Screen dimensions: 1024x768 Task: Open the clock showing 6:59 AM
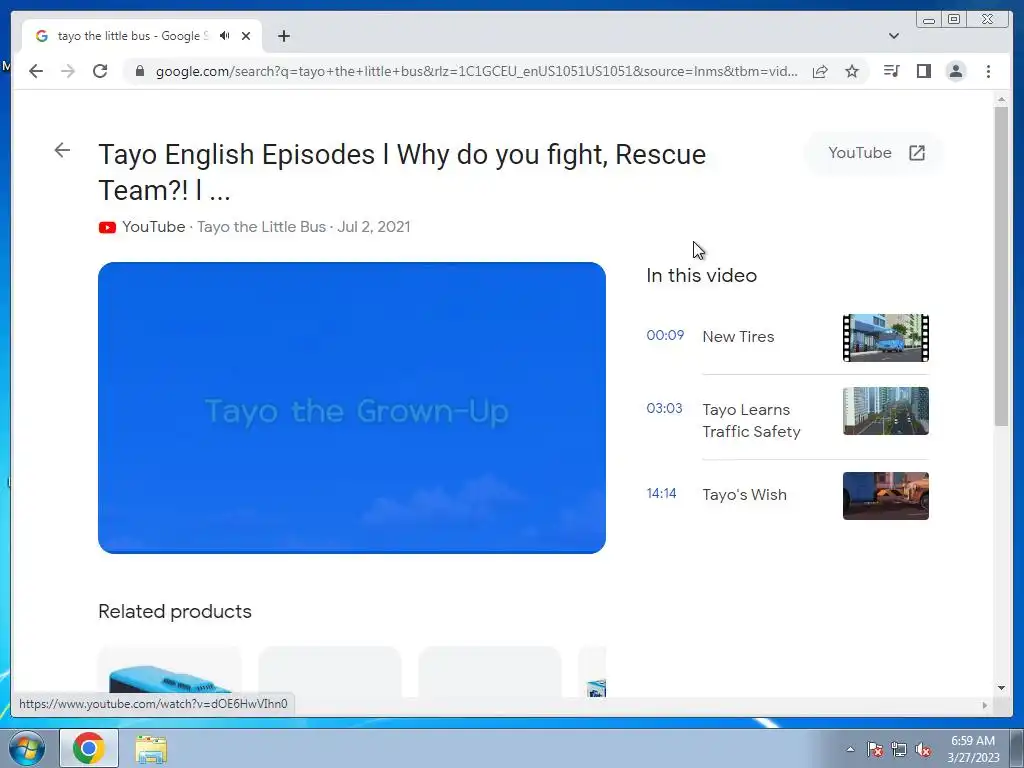(973, 749)
